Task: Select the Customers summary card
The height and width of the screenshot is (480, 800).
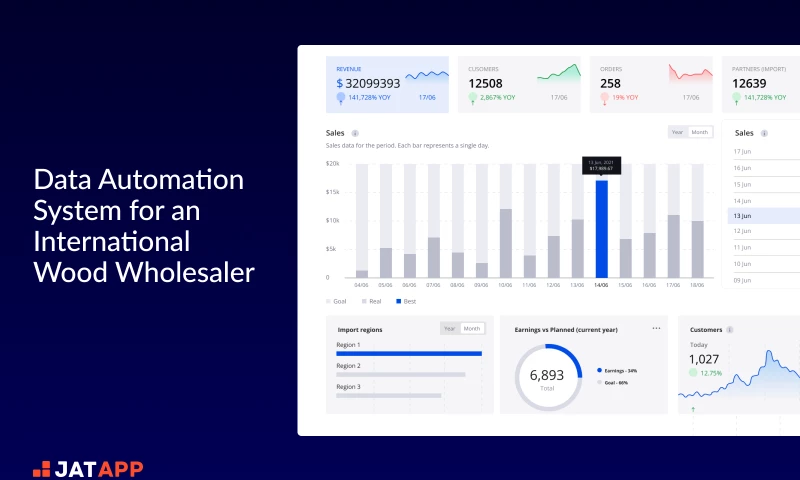Action: point(519,84)
